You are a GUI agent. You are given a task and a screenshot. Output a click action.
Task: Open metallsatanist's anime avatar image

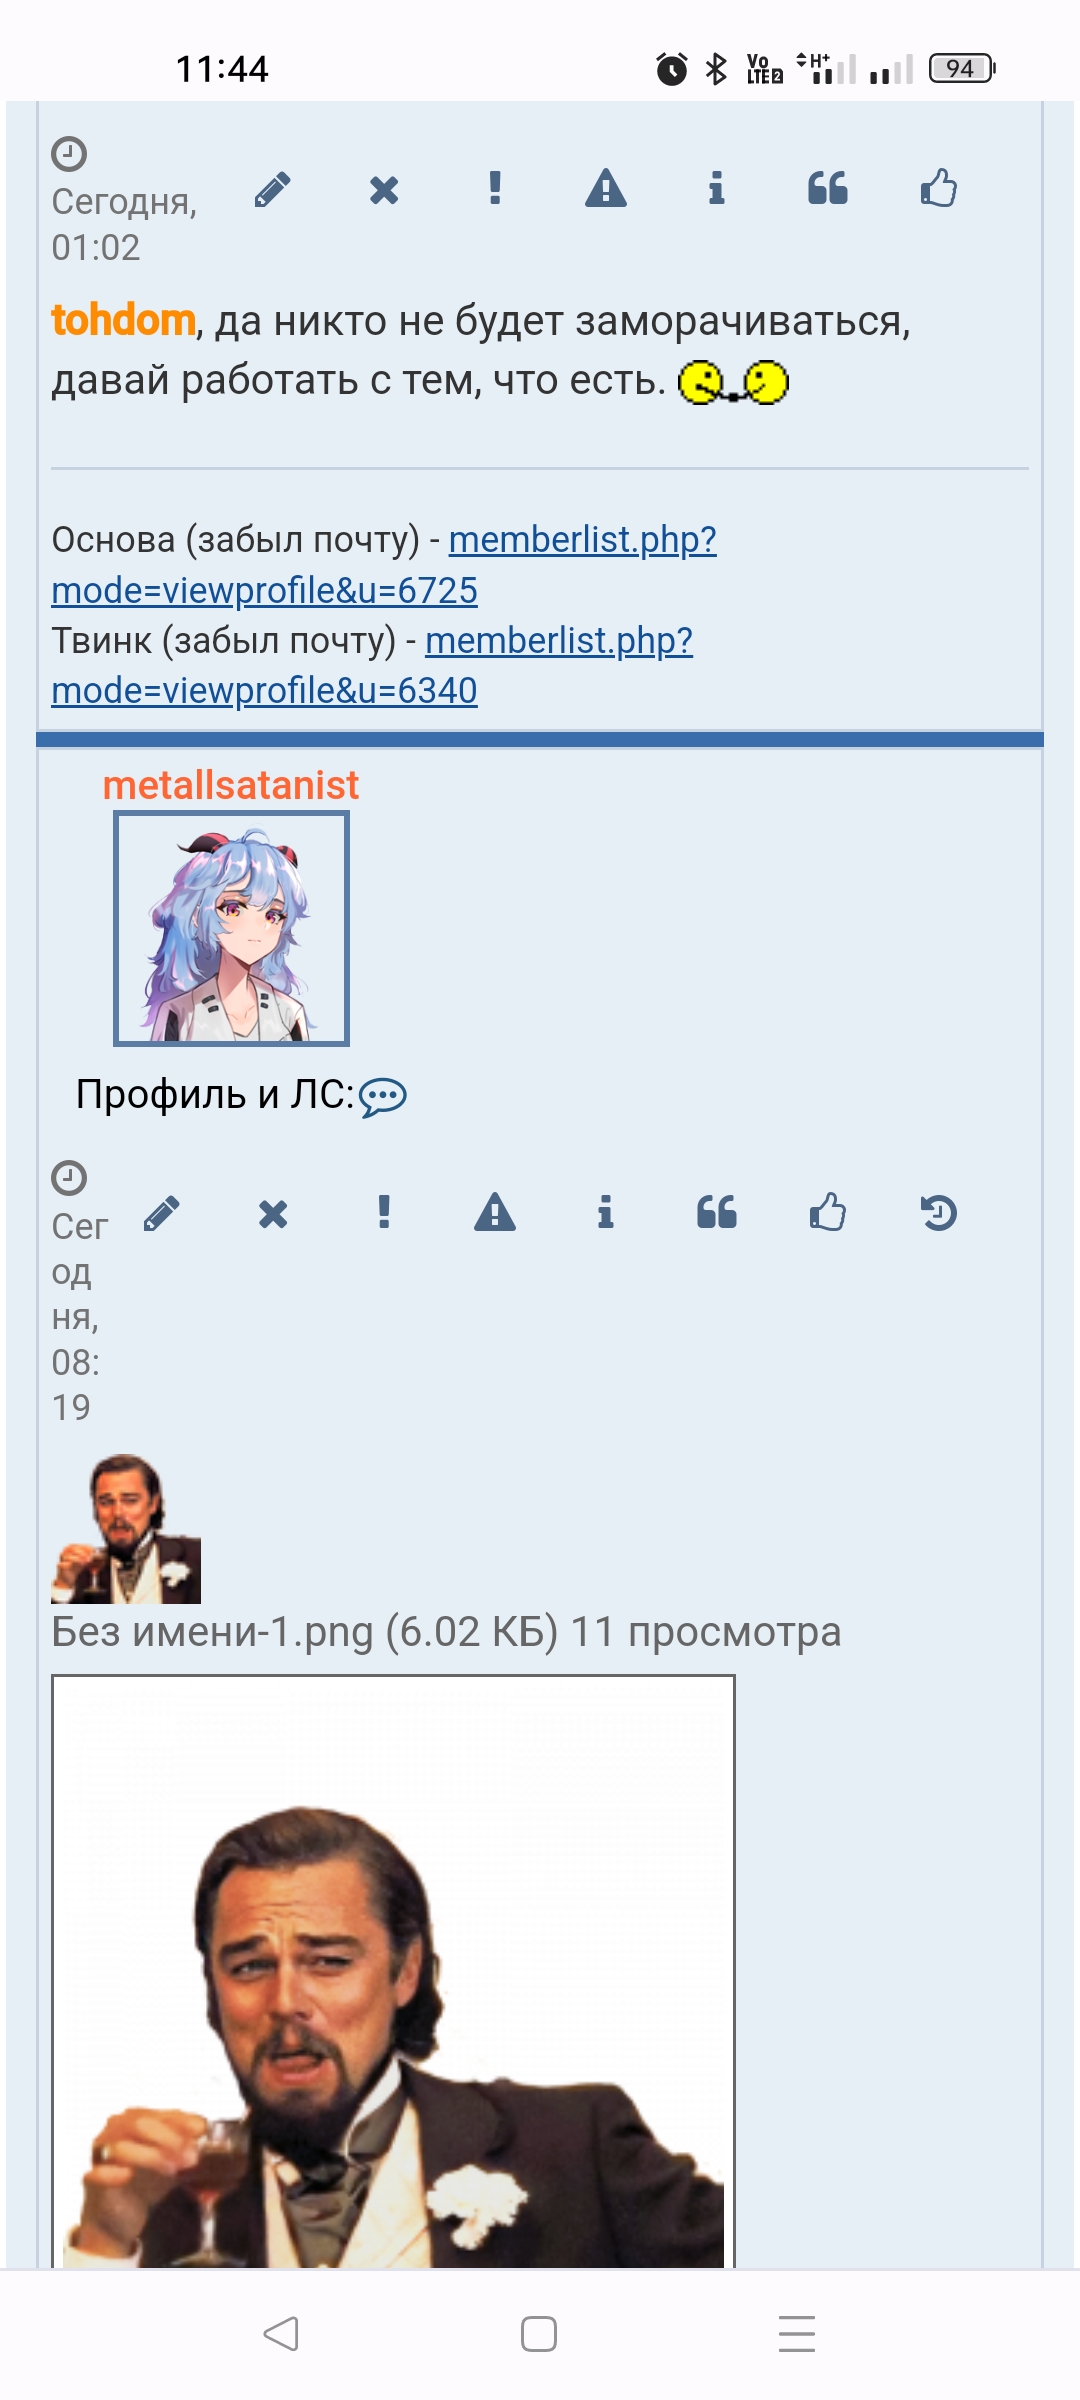[231, 929]
